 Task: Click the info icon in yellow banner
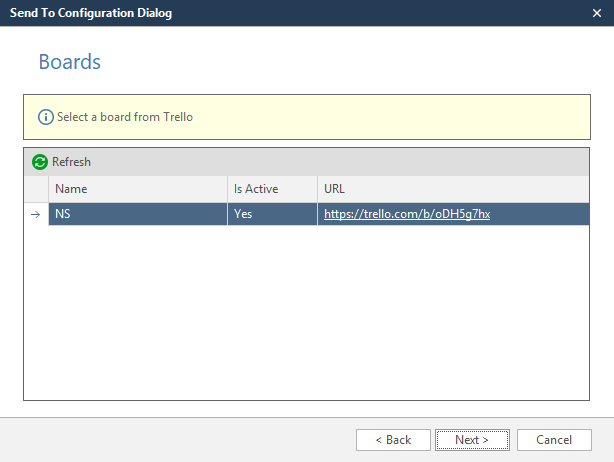(45, 117)
